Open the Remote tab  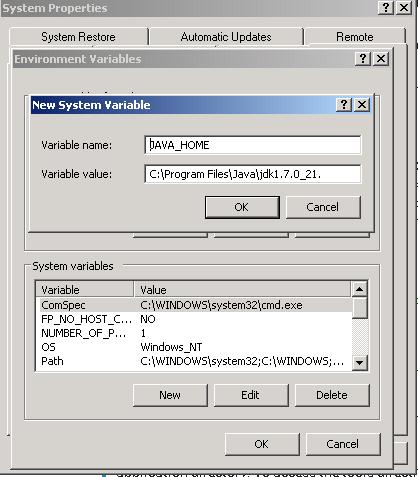355,37
